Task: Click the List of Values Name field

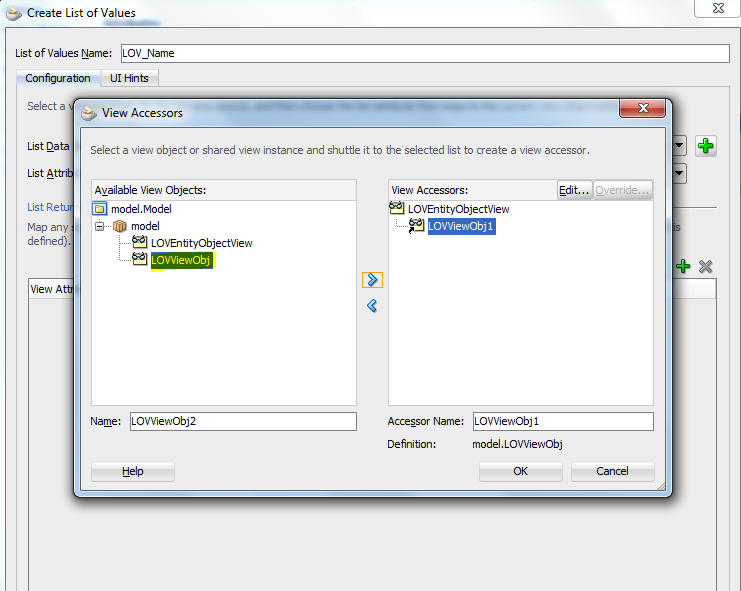Action: click(x=425, y=53)
